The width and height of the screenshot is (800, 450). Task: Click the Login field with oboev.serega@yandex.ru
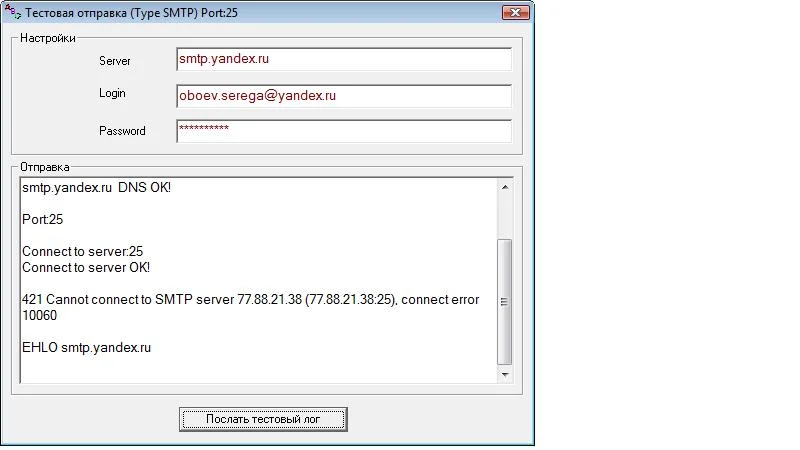coord(344,96)
